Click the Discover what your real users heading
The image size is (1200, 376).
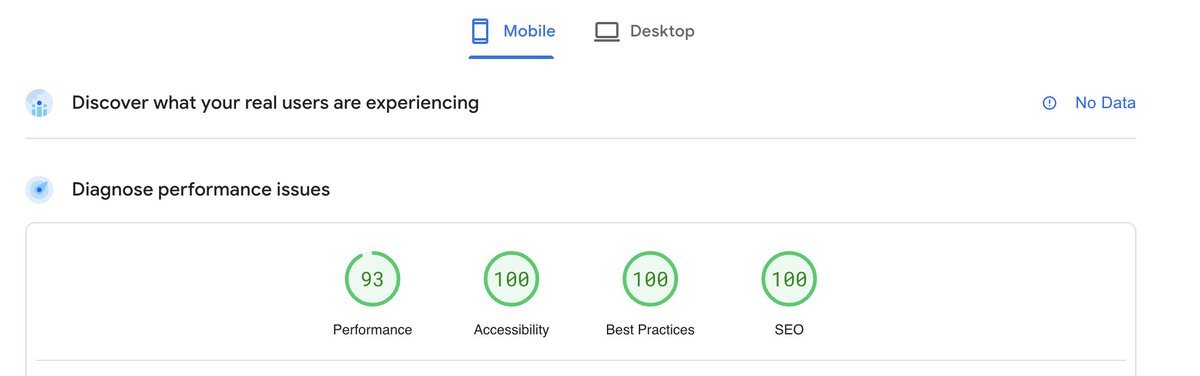(275, 103)
